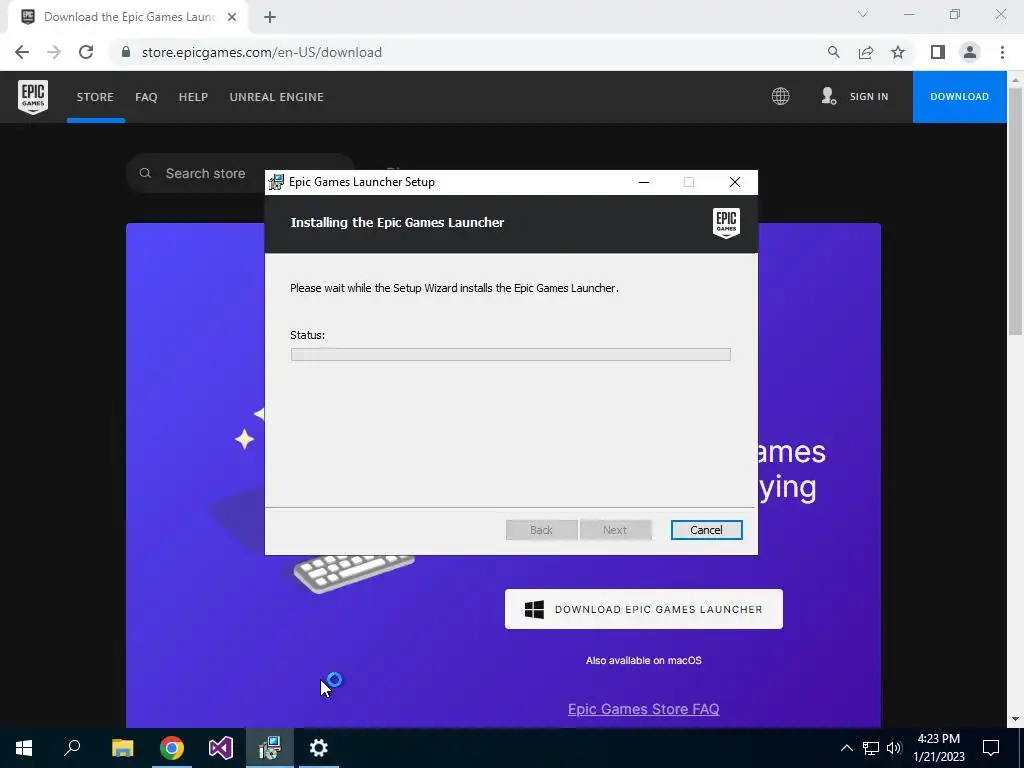Minimize the Epic Games Launcher Setup dialog
The image size is (1024, 768).
tap(644, 182)
